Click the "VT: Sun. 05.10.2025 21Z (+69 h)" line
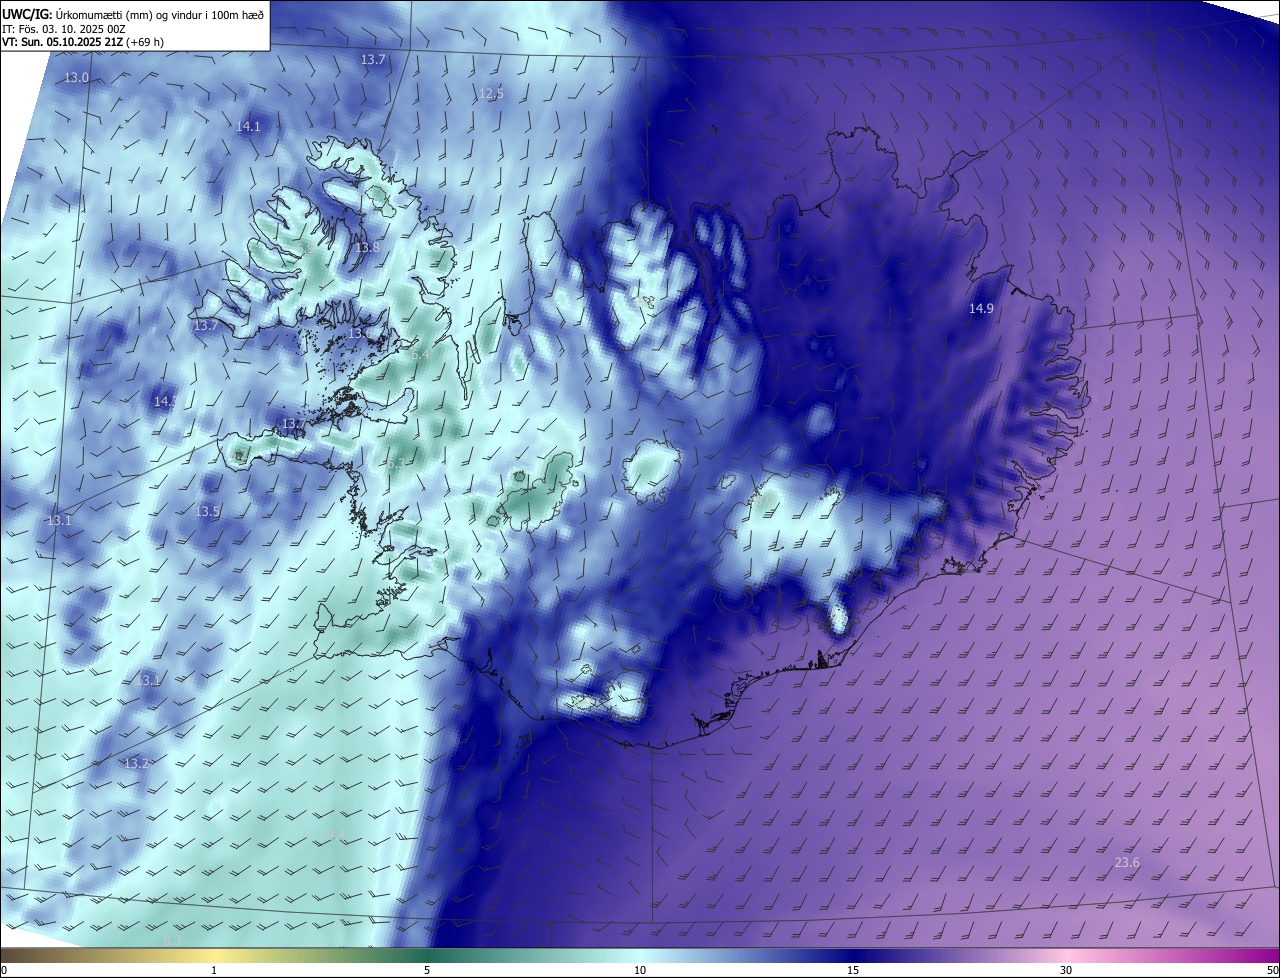 [x=83, y=42]
